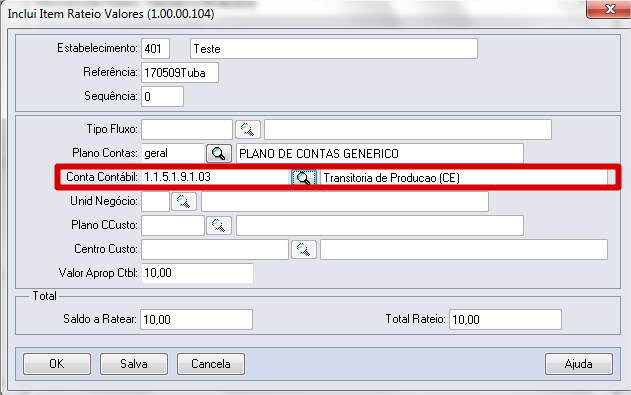Click the PLANO DE CONTAS GENERICO description field
Screen dimensions: 631x395
[379, 153]
